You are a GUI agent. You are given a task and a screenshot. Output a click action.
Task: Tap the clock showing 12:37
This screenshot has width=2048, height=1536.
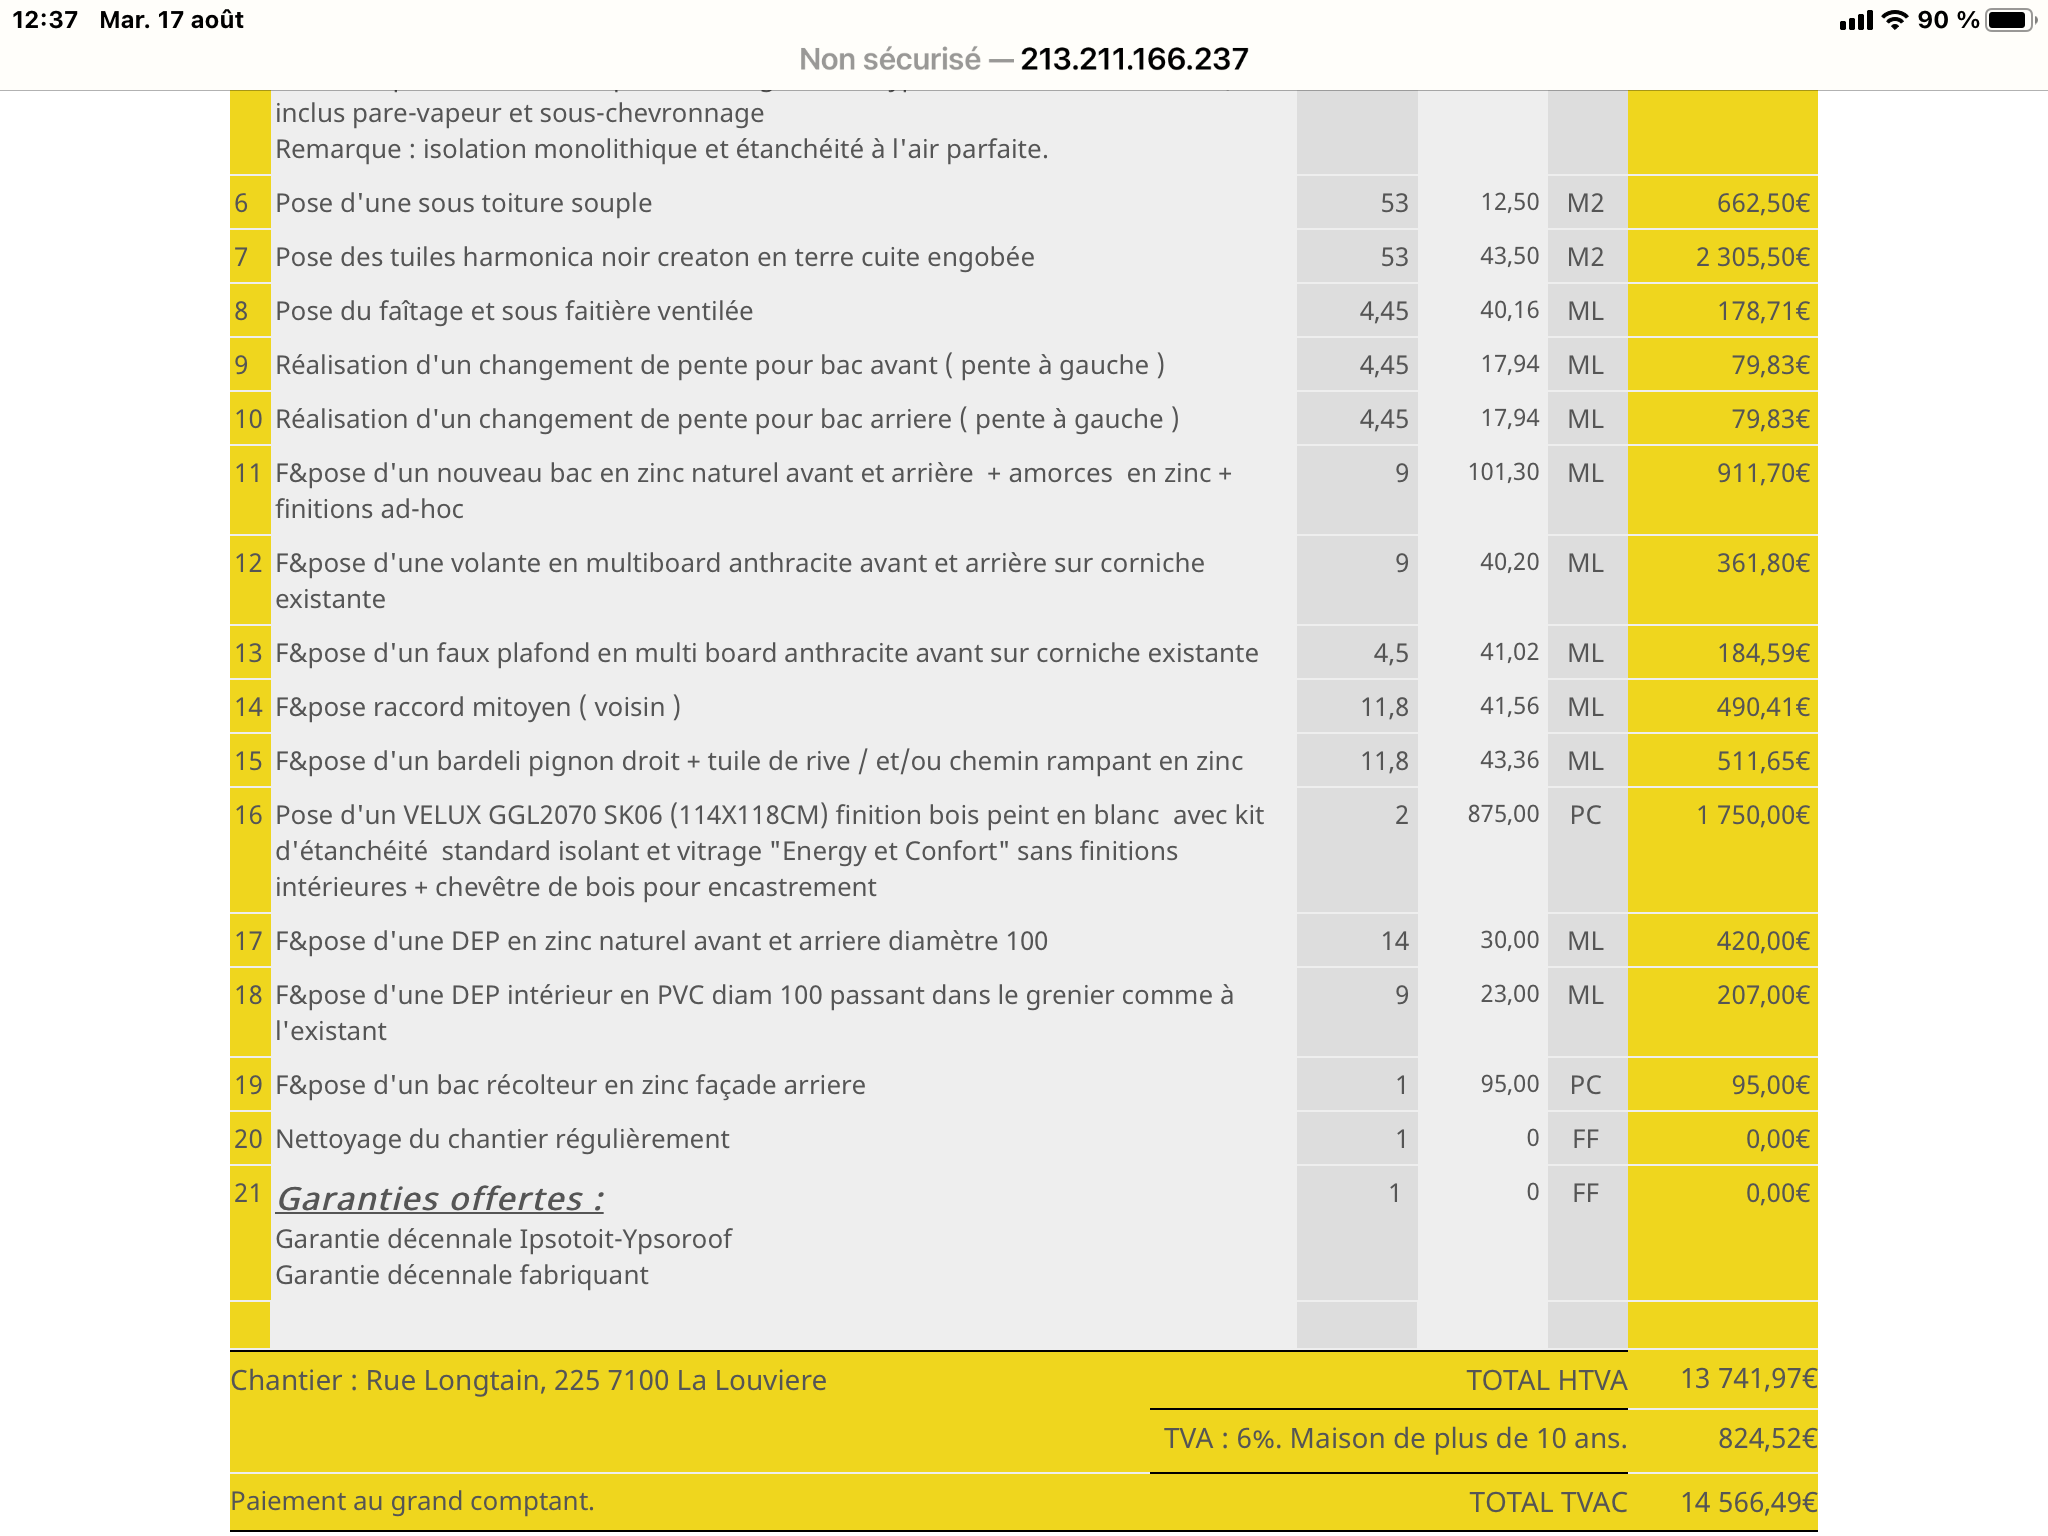(x=45, y=20)
